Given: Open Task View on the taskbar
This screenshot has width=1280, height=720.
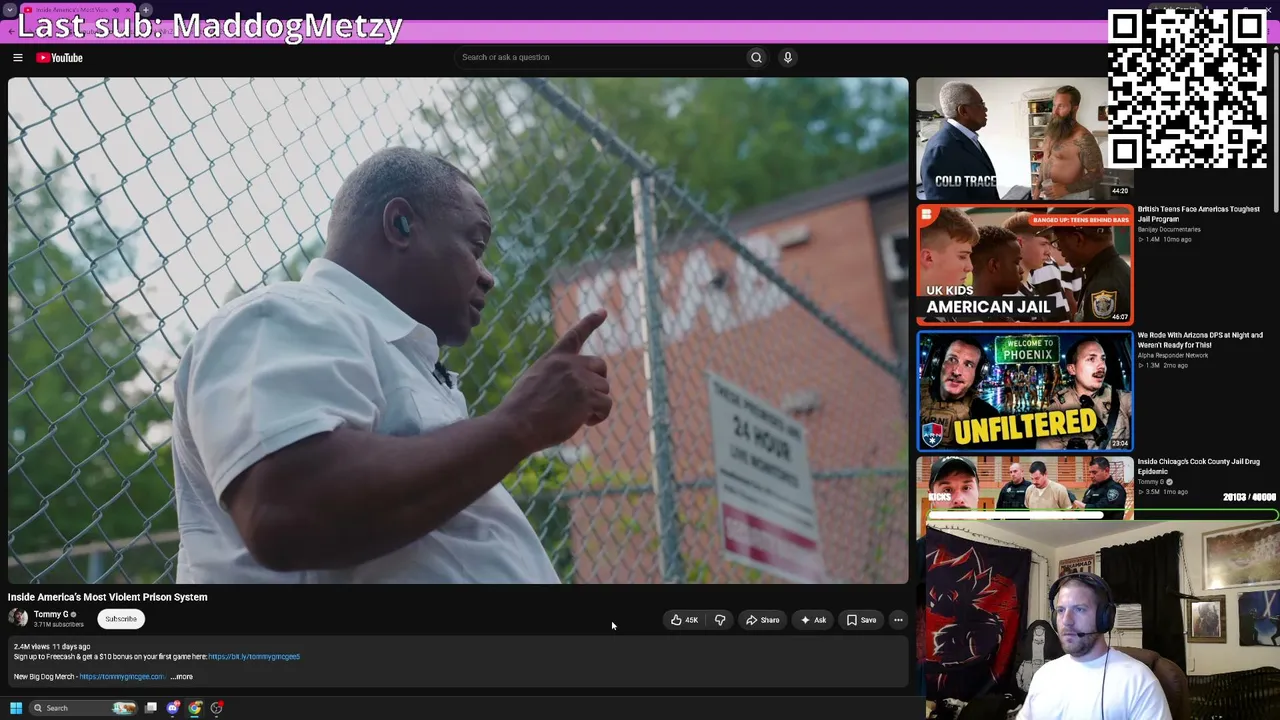Looking at the screenshot, I should coord(151,708).
